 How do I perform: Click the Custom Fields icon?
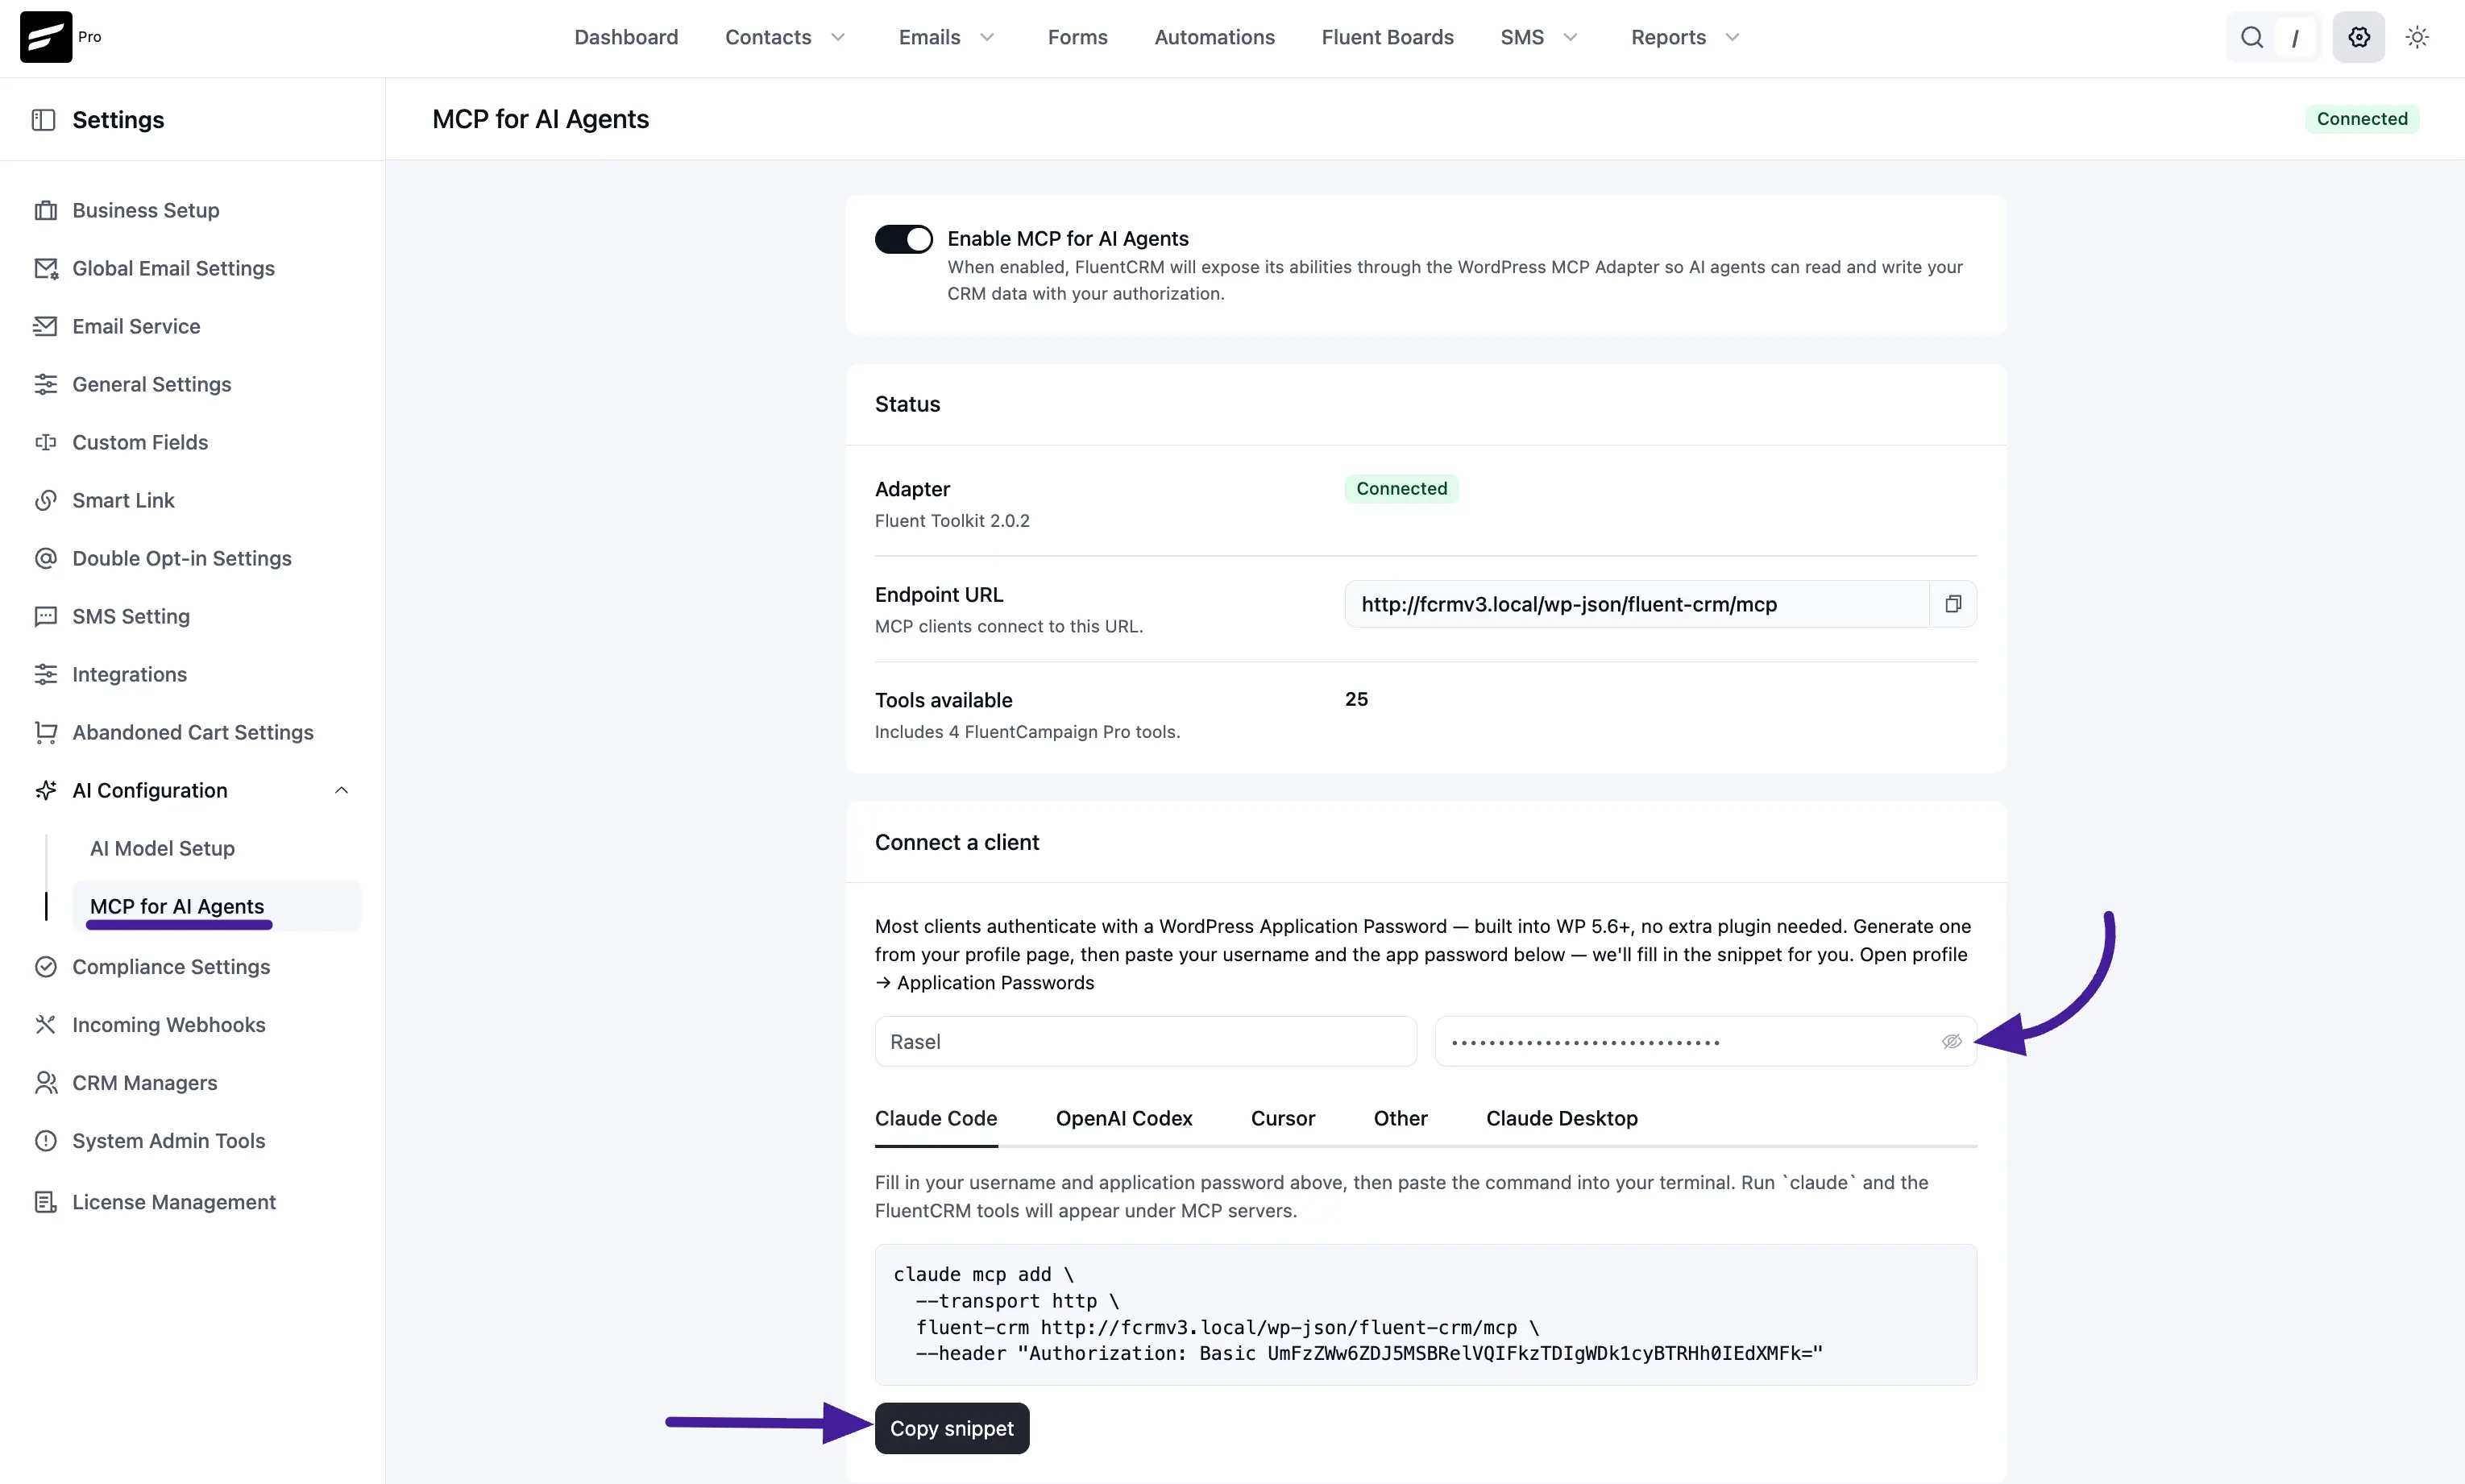pos(46,442)
